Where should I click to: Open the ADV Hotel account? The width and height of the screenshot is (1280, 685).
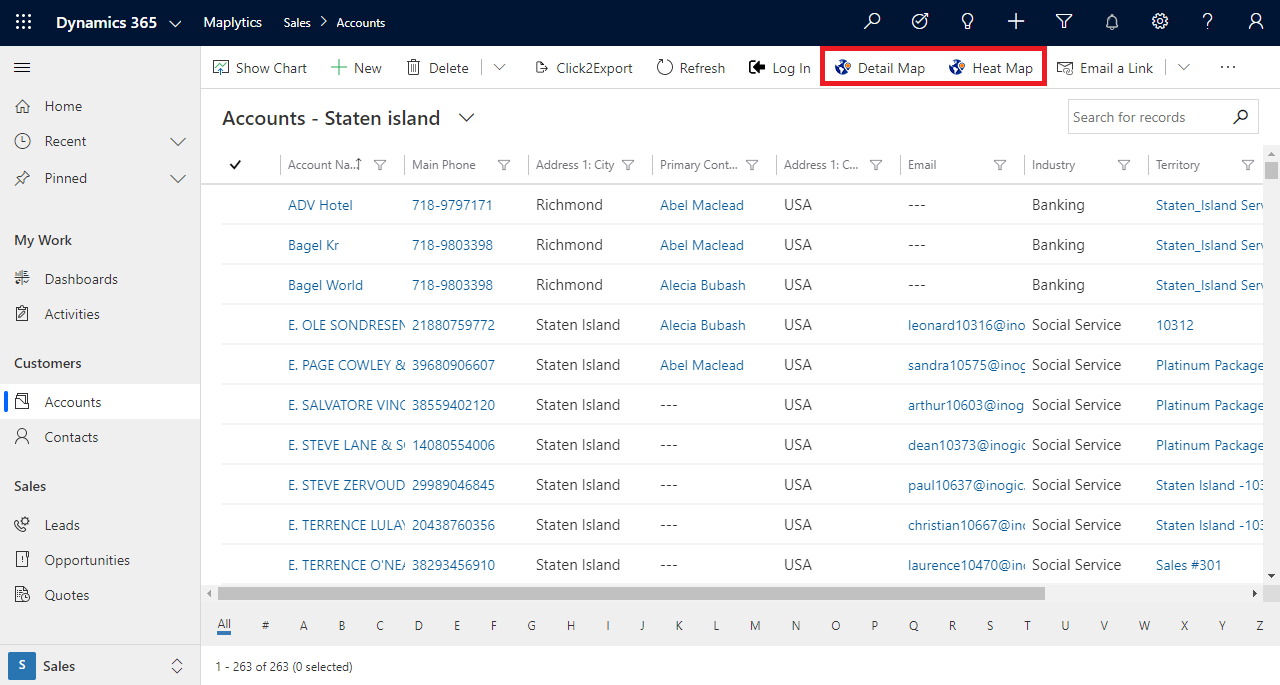pyautogui.click(x=320, y=205)
